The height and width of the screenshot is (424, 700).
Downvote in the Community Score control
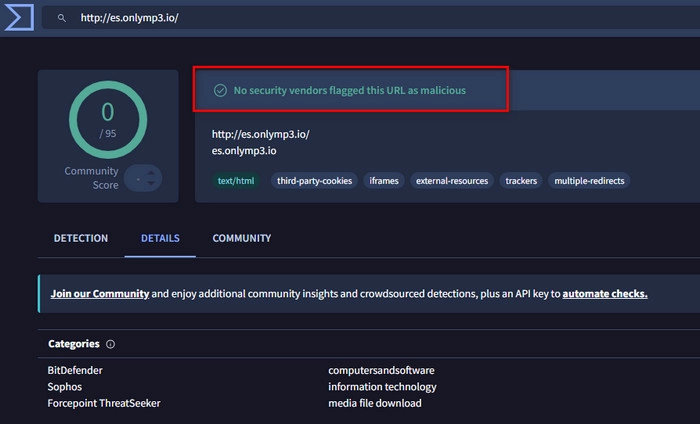pyautogui.click(x=151, y=183)
